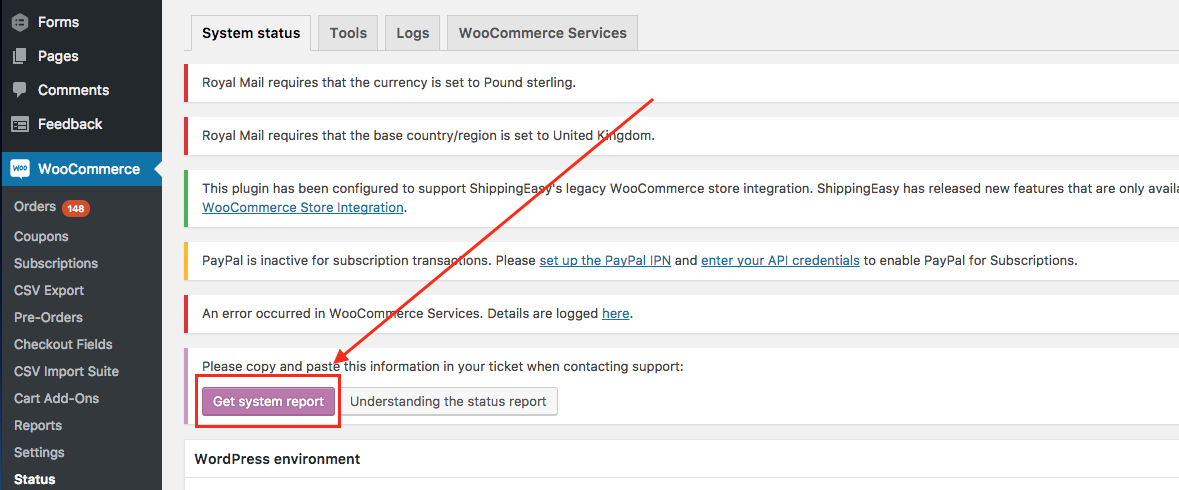The image size is (1179, 490).
Task: Click the copy and paste support instruction text
Action: point(443,367)
